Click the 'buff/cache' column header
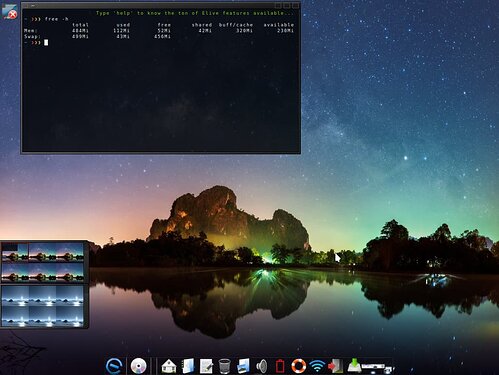The height and width of the screenshot is (375, 499). coord(236,25)
